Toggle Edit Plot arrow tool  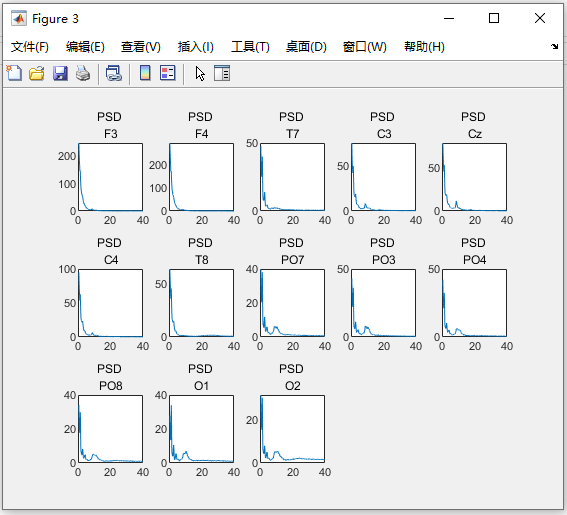point(200,73)
